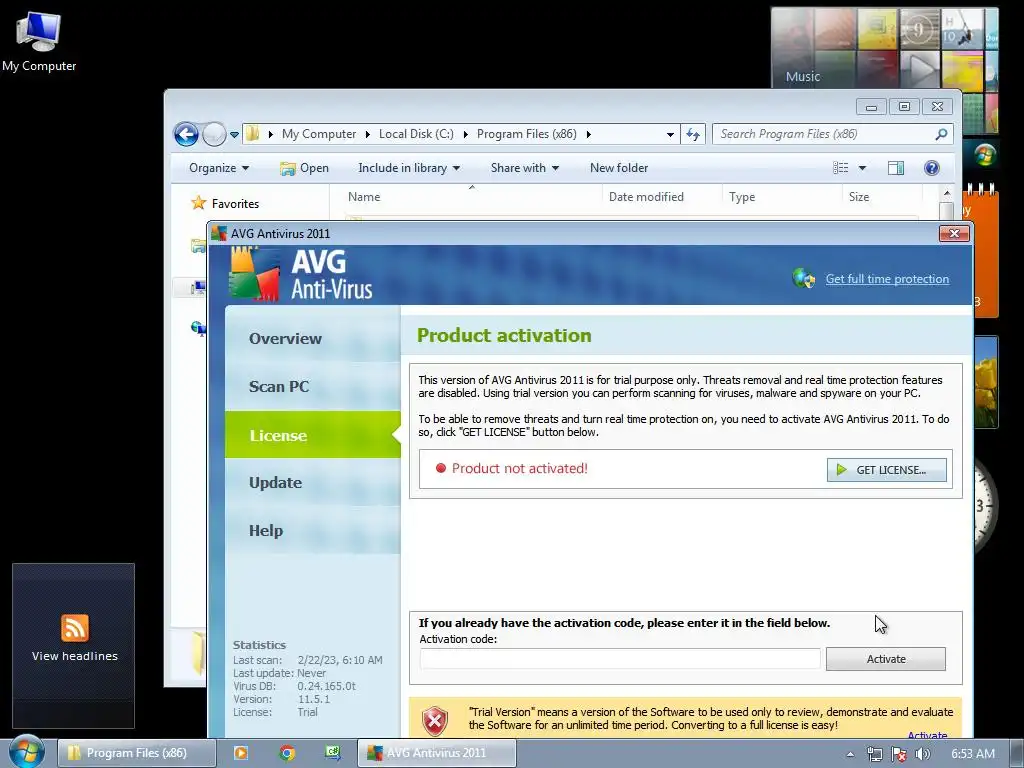Launch Chrome from taskbar
1024x768 pixels.
pyautogui.click(x=287, y=753)
